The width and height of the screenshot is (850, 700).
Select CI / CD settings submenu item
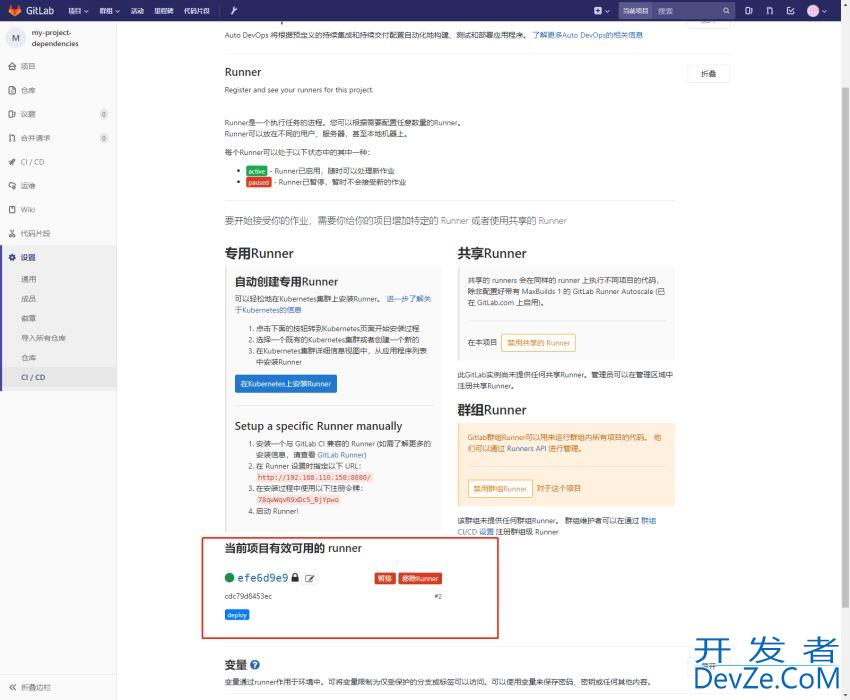33,377
